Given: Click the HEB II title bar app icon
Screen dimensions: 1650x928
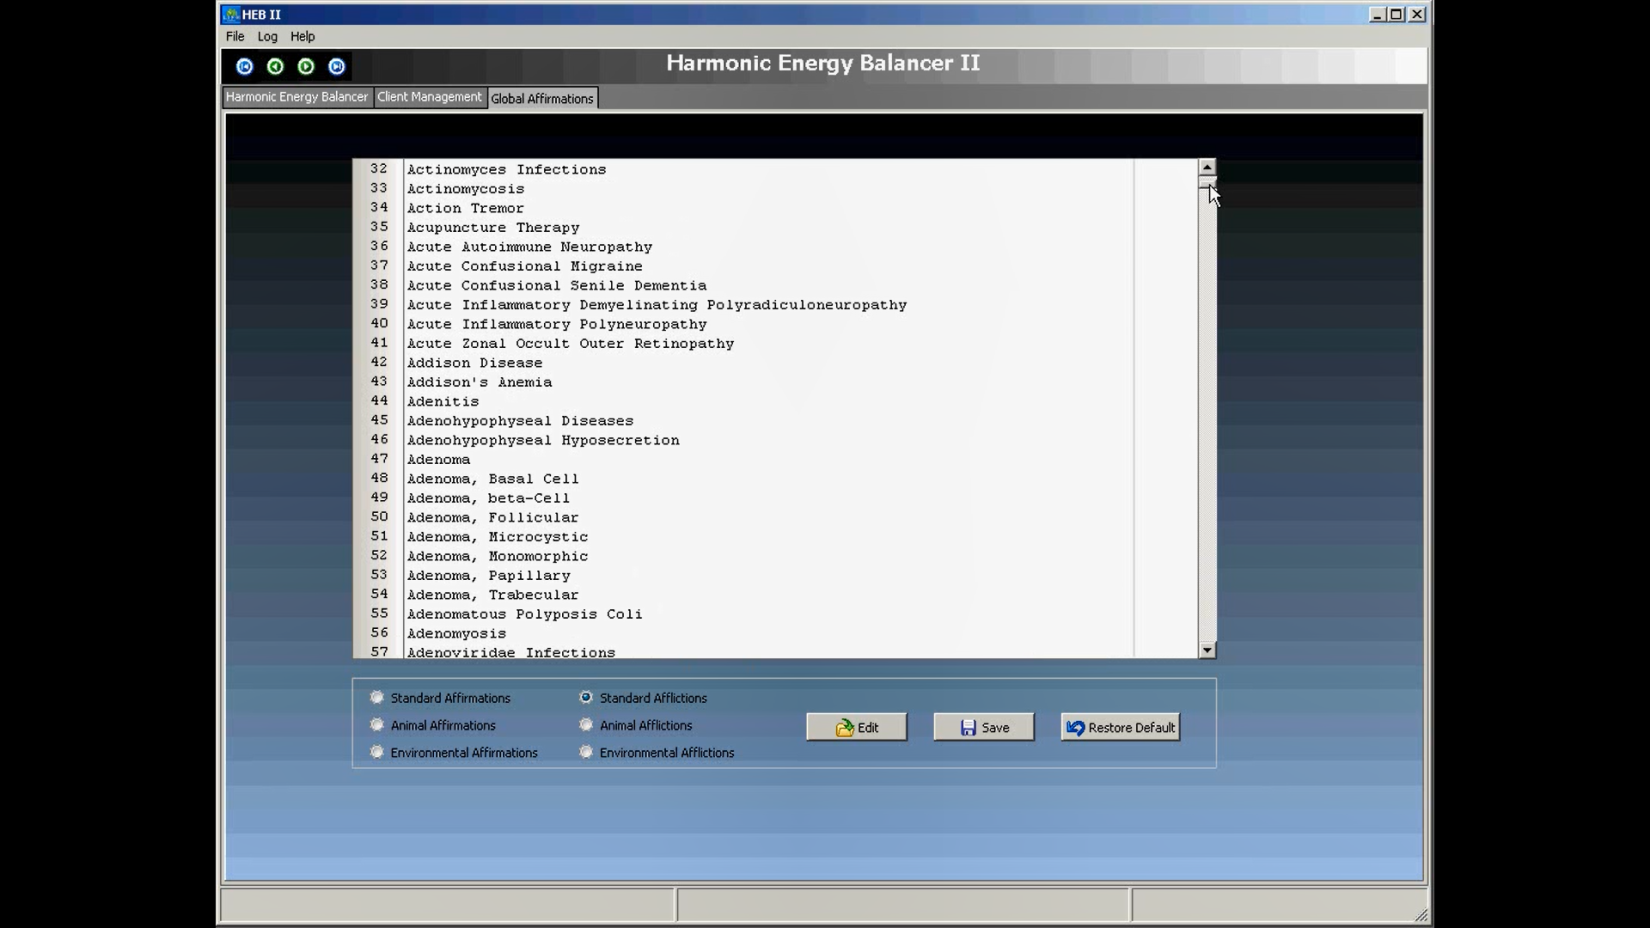Looking at the screenshot, I should (231, 14).
